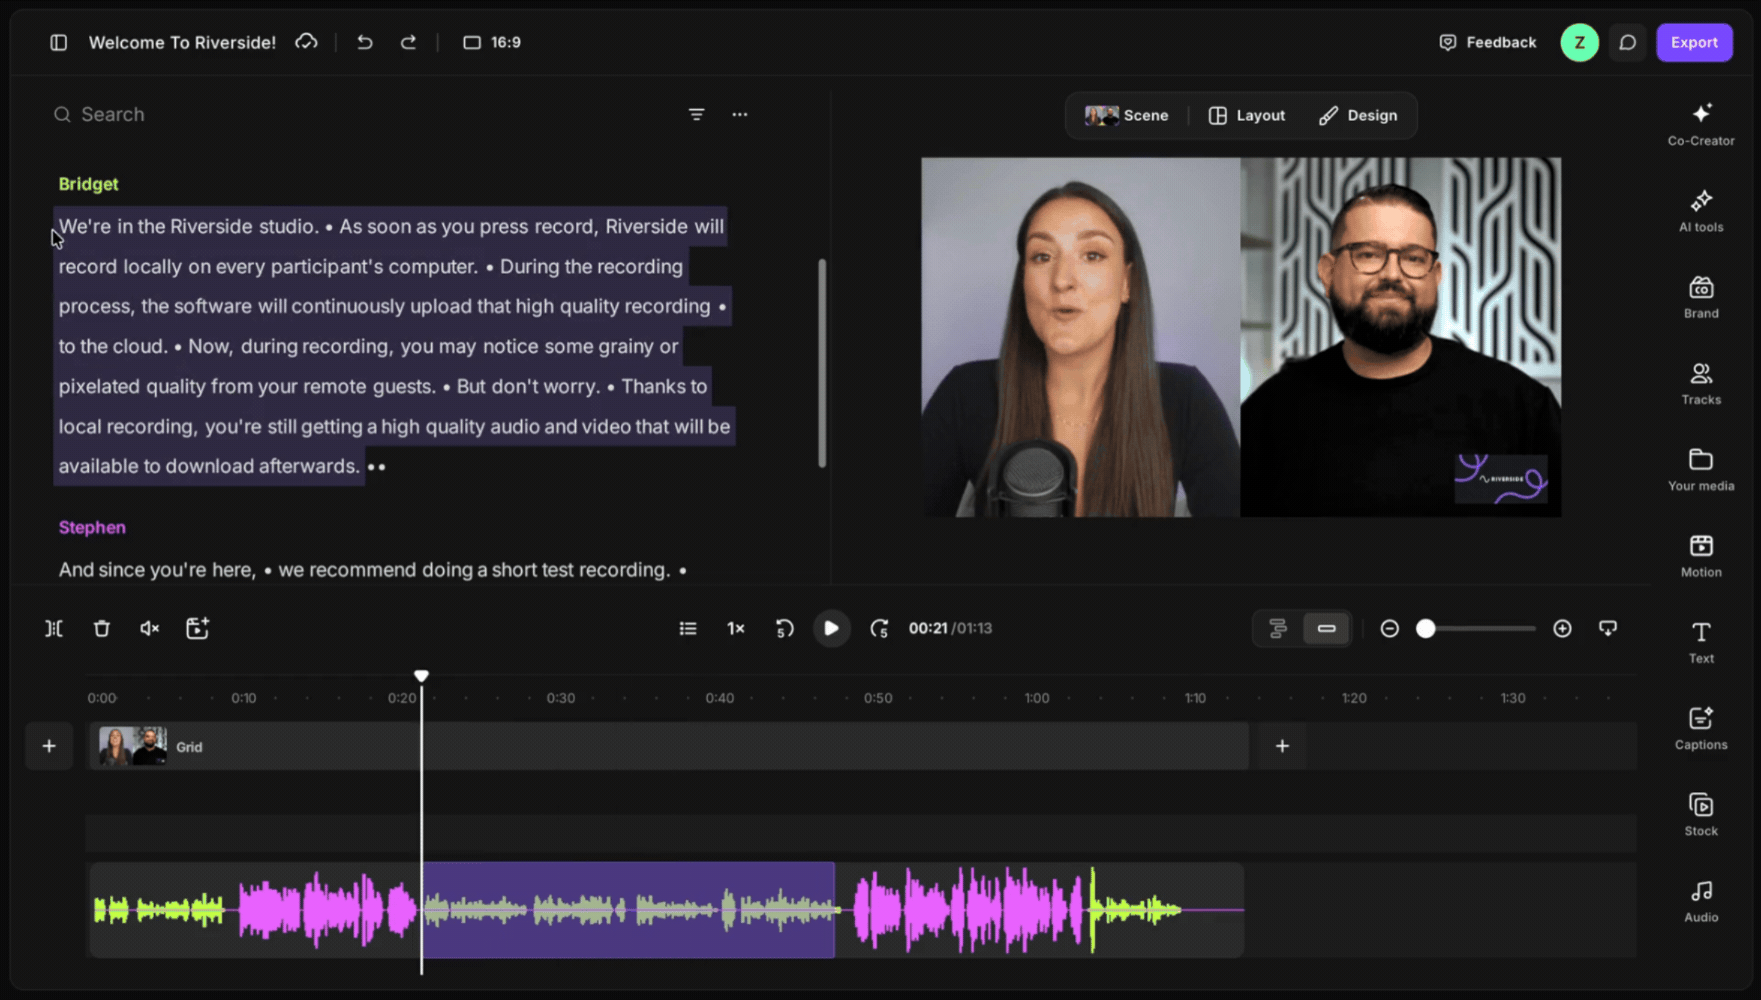Switch to the Scene tab
The image size is (1761, 1000).
tap(1126, 115)
